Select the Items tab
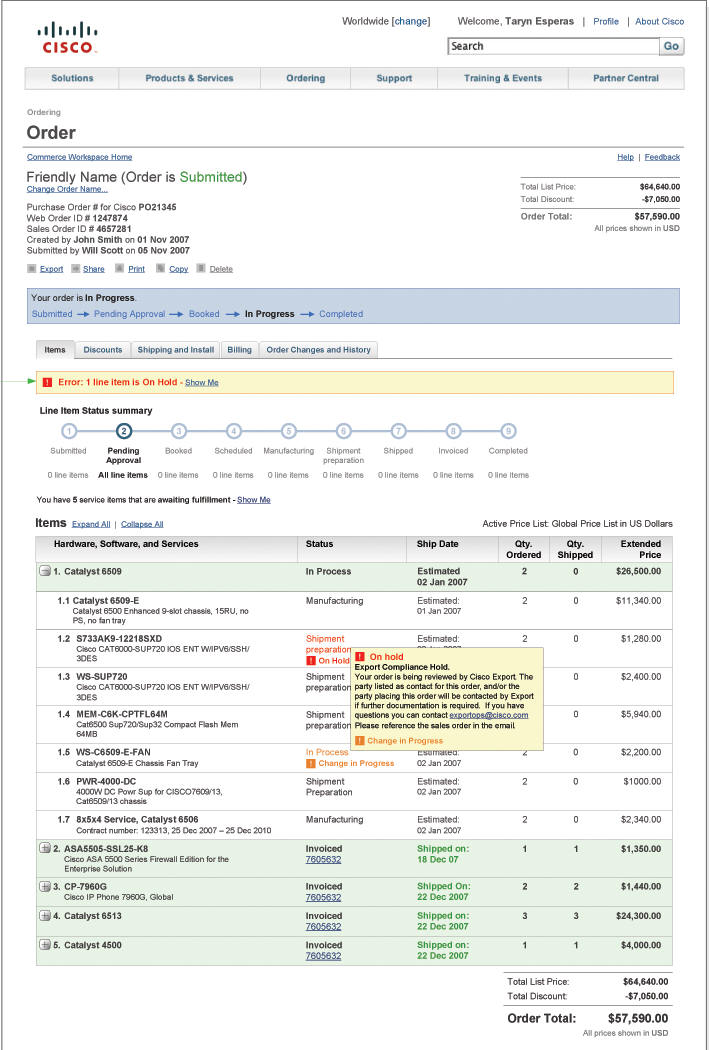The width and height of the screenshot is (709, 1050). (55, 350)
